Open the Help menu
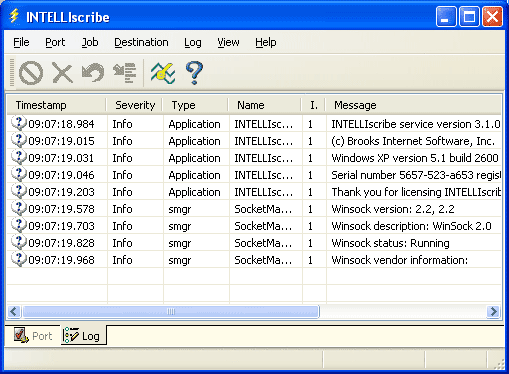 point(266,42)
